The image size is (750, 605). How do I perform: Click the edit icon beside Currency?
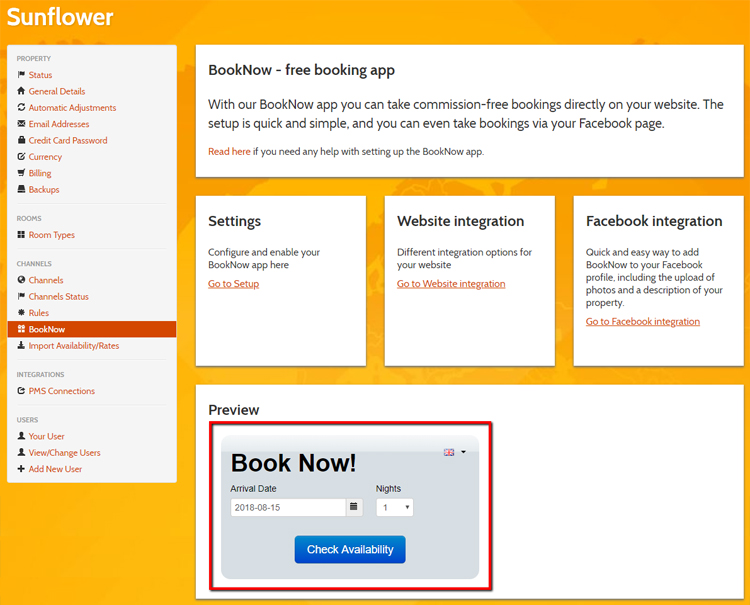click(x=21, y=156)
